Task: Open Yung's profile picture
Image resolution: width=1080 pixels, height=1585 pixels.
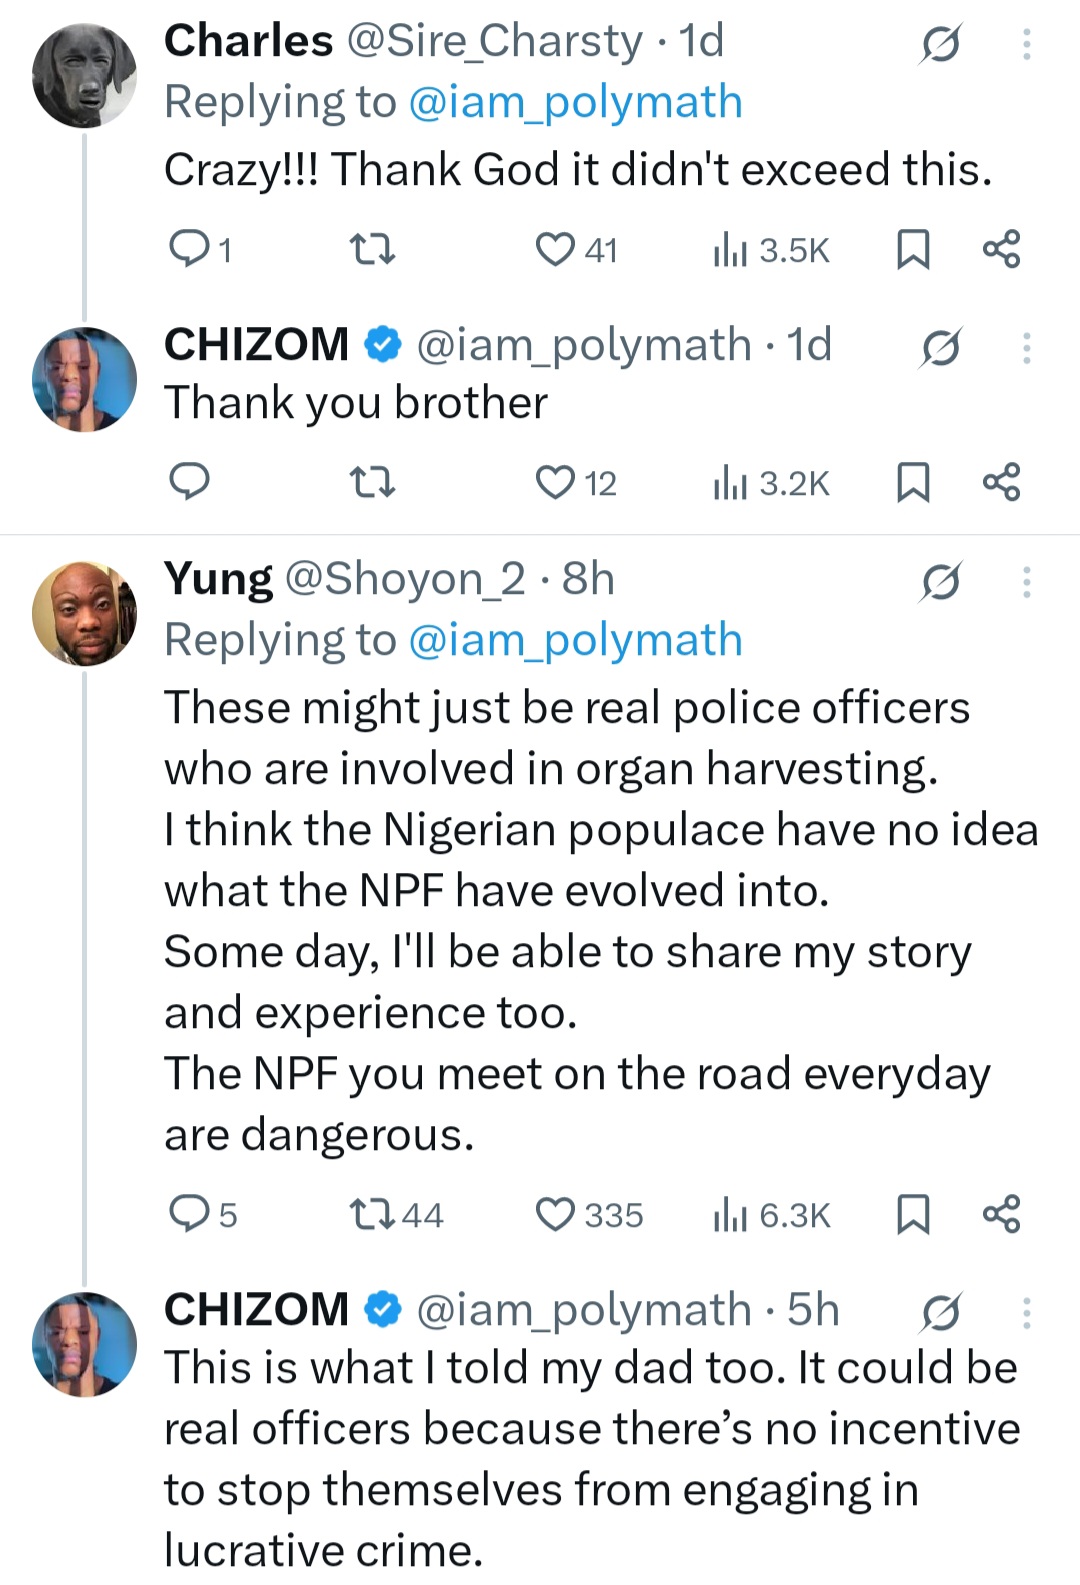Action: click(x=84, y=613)
